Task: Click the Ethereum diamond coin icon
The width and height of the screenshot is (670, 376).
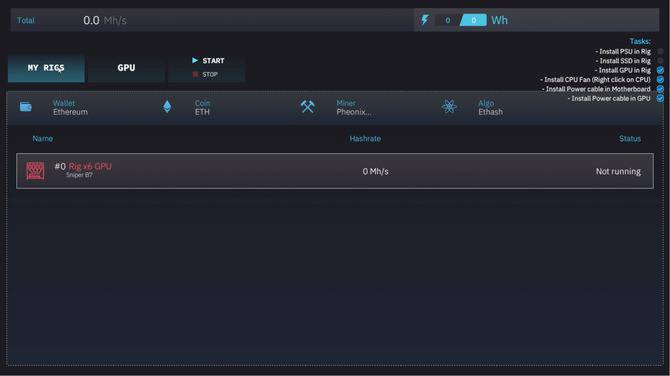Action: pyautogui.click(x=167, y=107)
